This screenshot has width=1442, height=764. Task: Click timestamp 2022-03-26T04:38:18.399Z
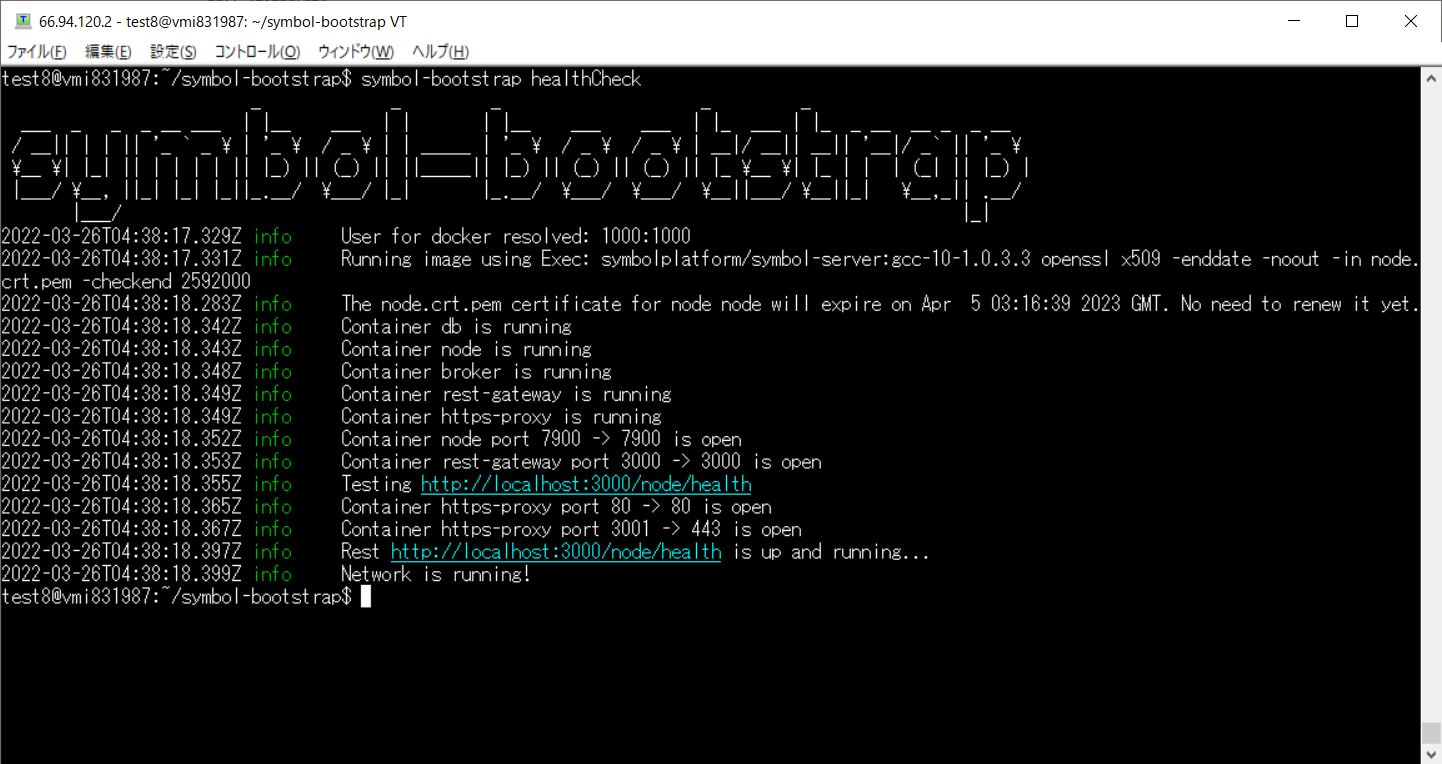121,575
